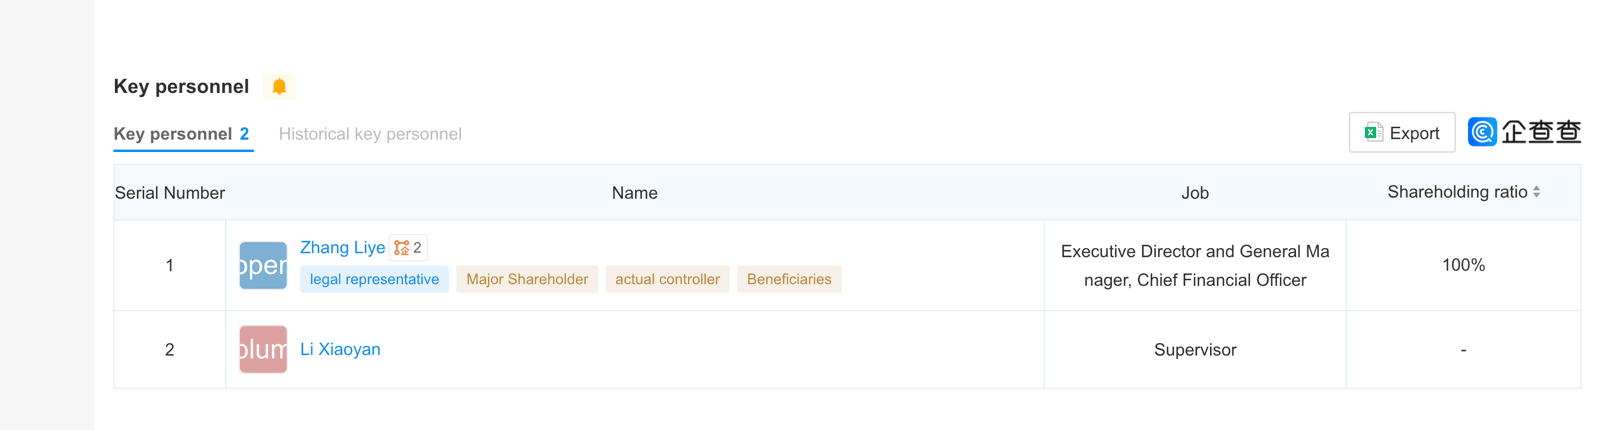Sort by Shareholding ratio using the arrows
This screenshot has width=1600, height=430.
[1536, 192]
